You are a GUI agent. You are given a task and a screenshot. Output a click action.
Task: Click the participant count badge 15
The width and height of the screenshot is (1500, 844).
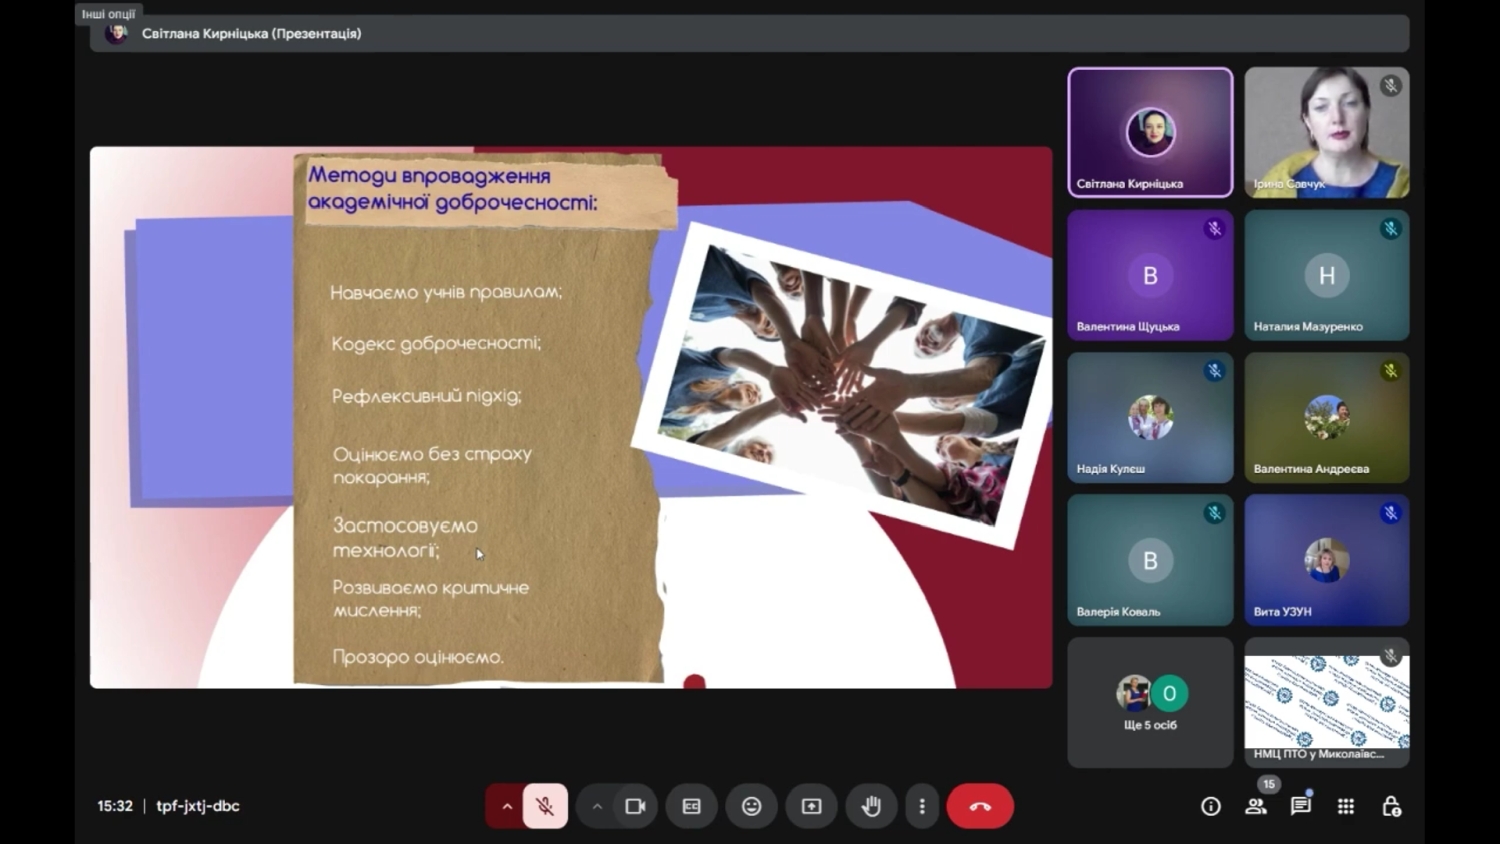(1268, 784)
